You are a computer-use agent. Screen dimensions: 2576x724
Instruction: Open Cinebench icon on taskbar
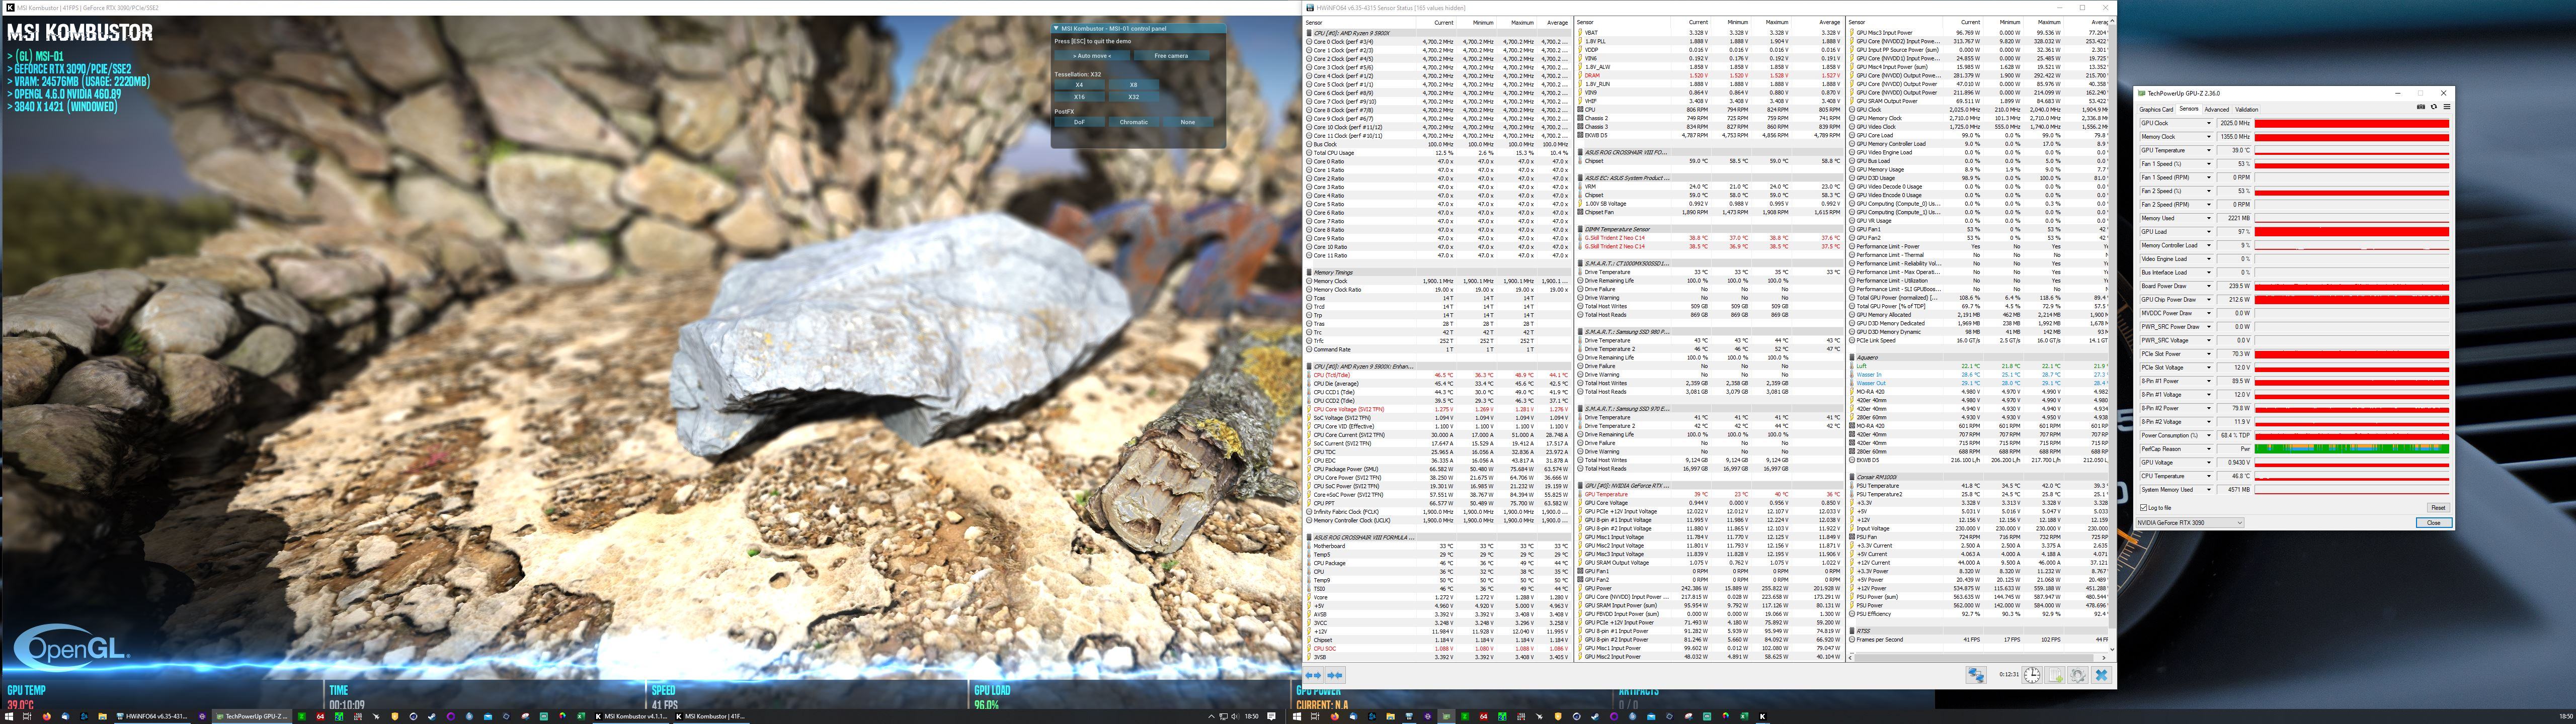pyautogui.click(x=413, y=716)
